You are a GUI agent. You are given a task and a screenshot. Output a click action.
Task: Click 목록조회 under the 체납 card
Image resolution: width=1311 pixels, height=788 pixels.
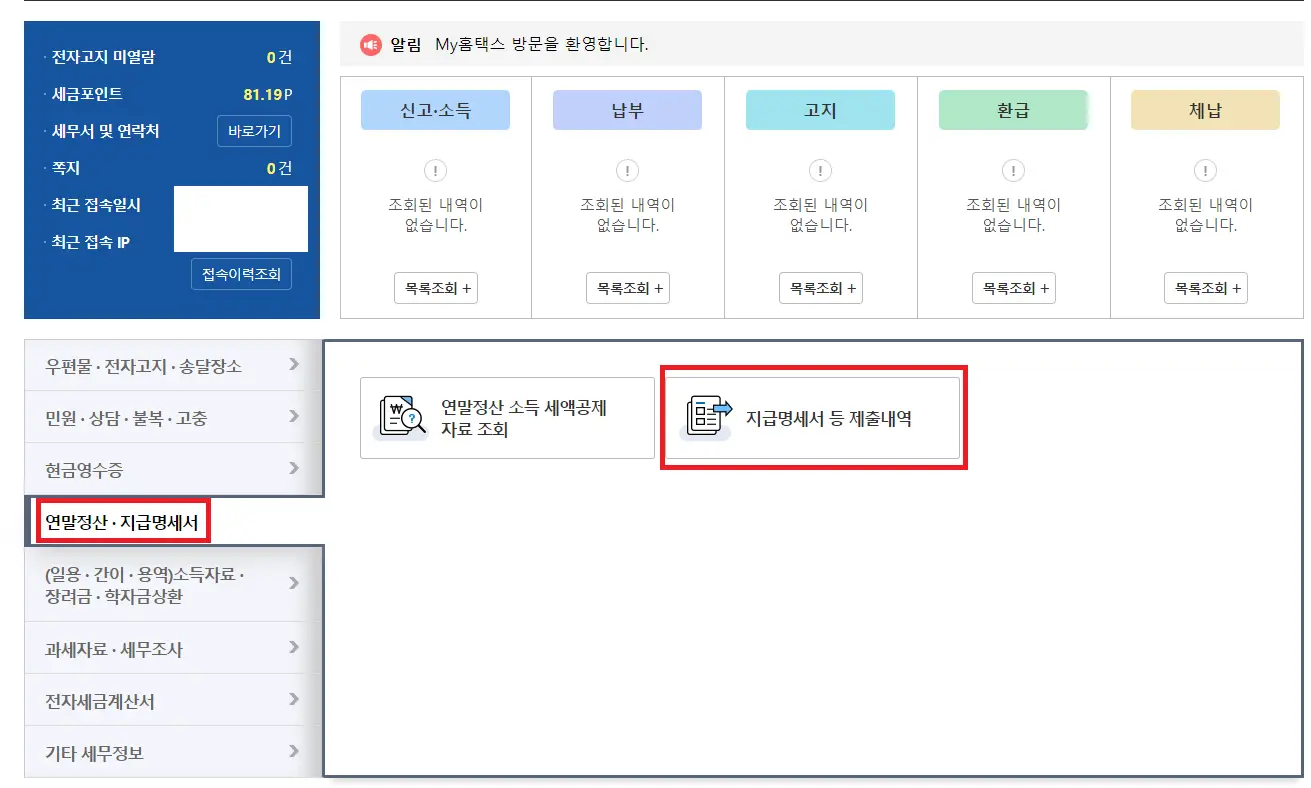pos(1205,288)
